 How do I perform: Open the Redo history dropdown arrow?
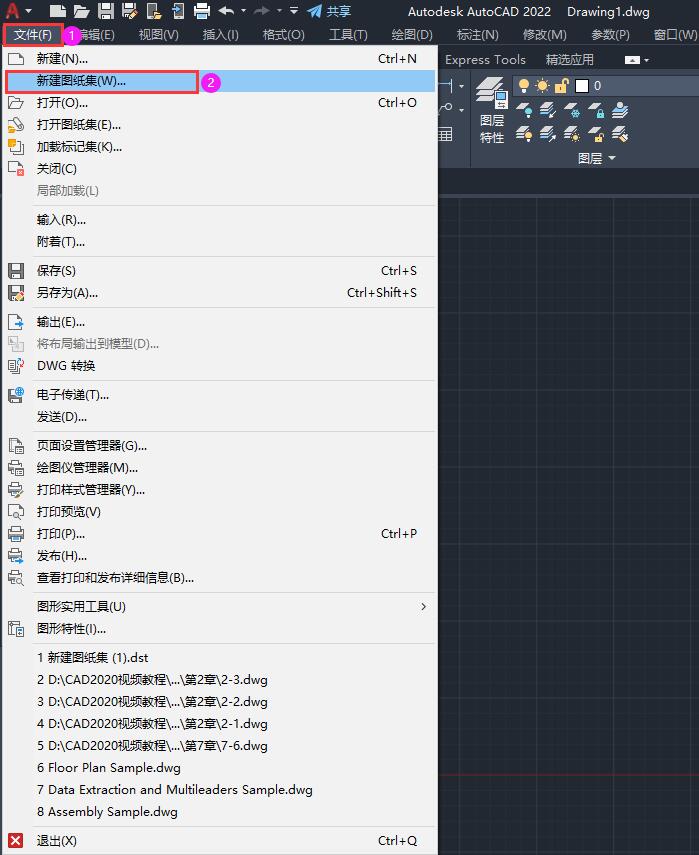(279, 10)
